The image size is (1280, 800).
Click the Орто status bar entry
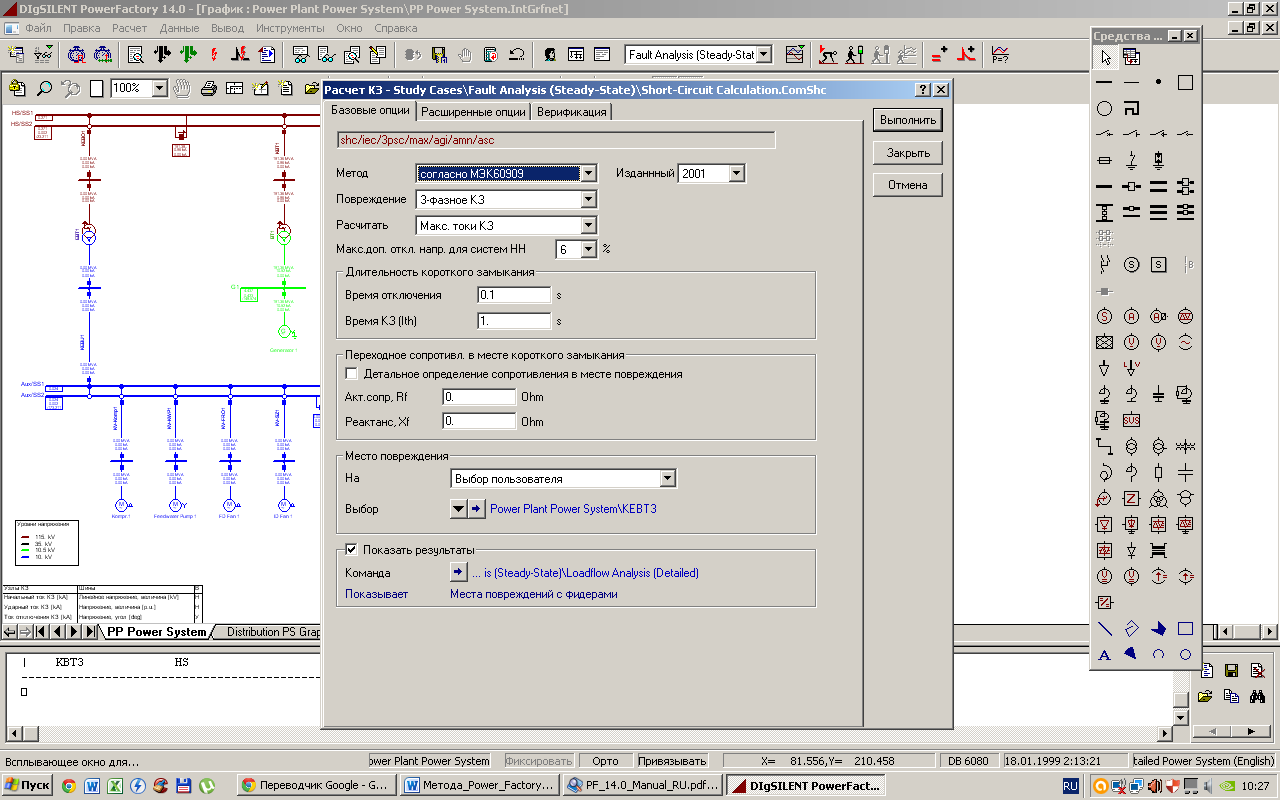tap(605, 761)
